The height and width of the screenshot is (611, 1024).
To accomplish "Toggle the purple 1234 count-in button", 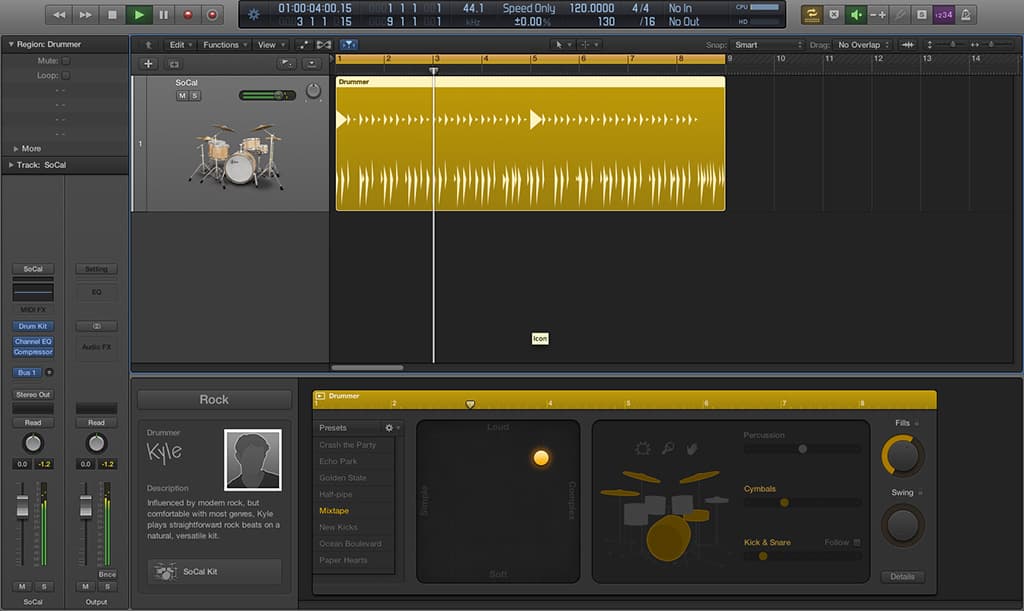I will pyautogui.click(x=944, y=14).
